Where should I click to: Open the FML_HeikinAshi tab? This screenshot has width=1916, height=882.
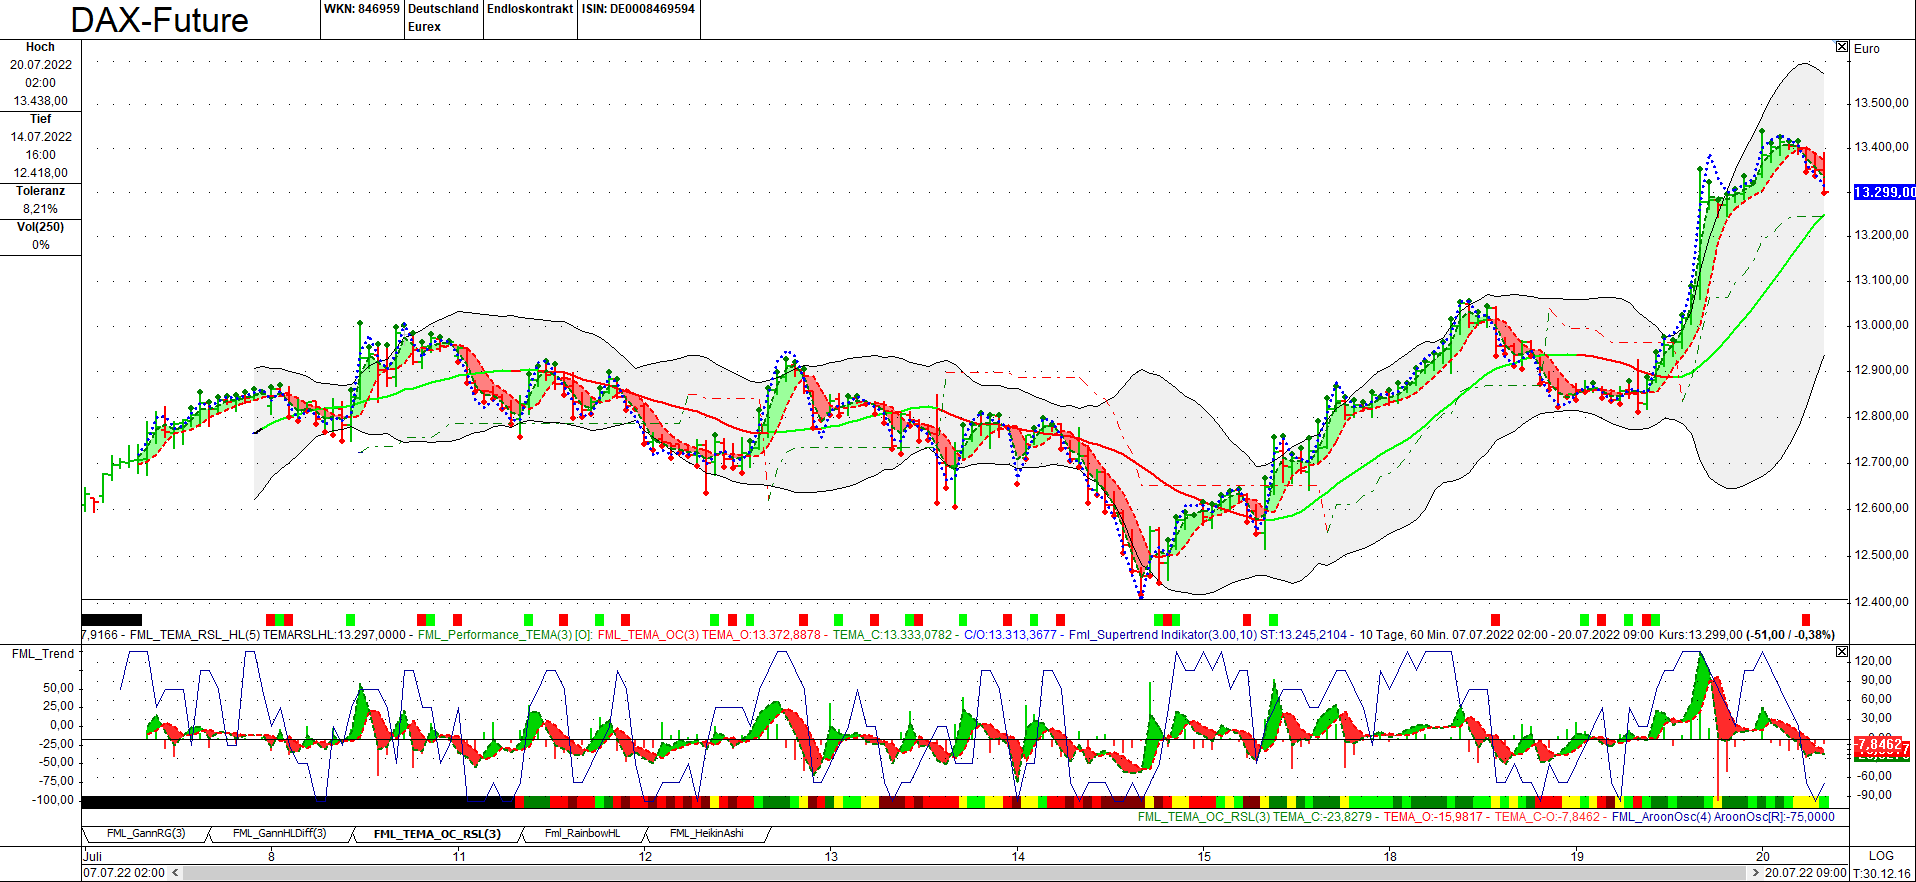click(707, 833)
